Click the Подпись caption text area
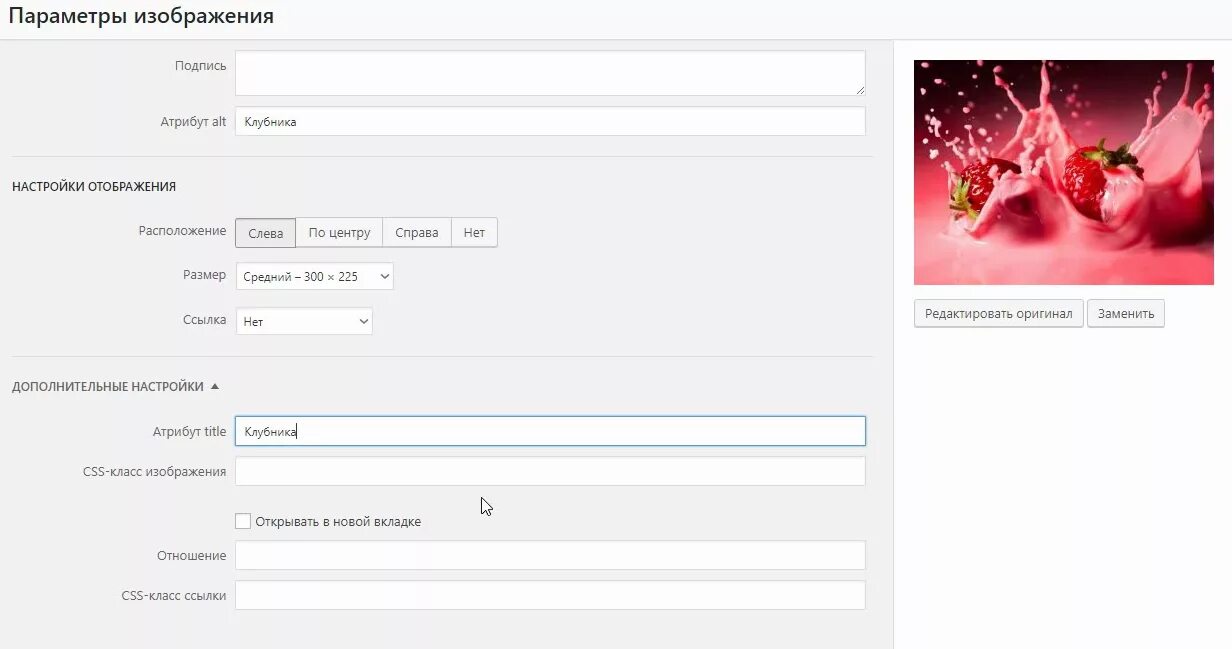The height and width of the screenshot is (649, 1232). pyautogui.click(x=550, y=73)
